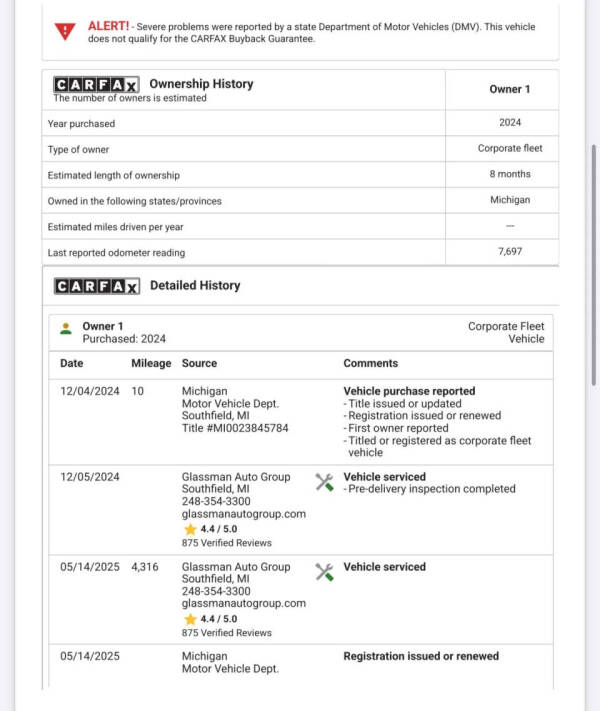Click the CARFAX logo beside Ownership History
Screen dimensions: 600x711
point(96,85)
